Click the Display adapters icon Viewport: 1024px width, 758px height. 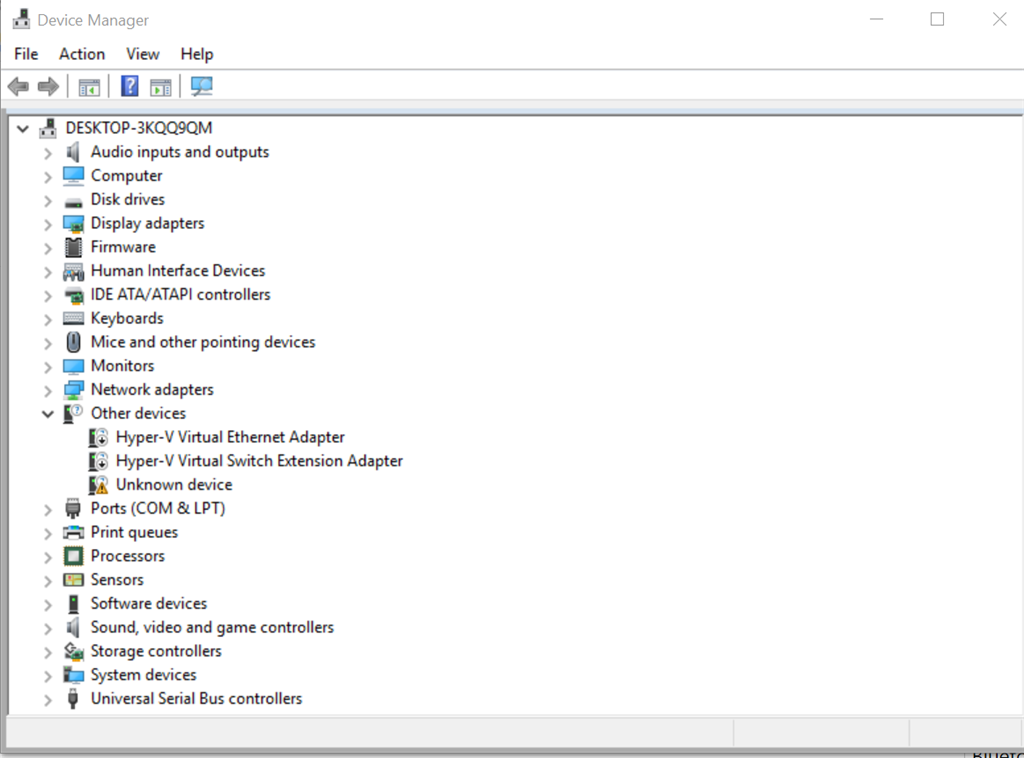click(x=73, y=224)
